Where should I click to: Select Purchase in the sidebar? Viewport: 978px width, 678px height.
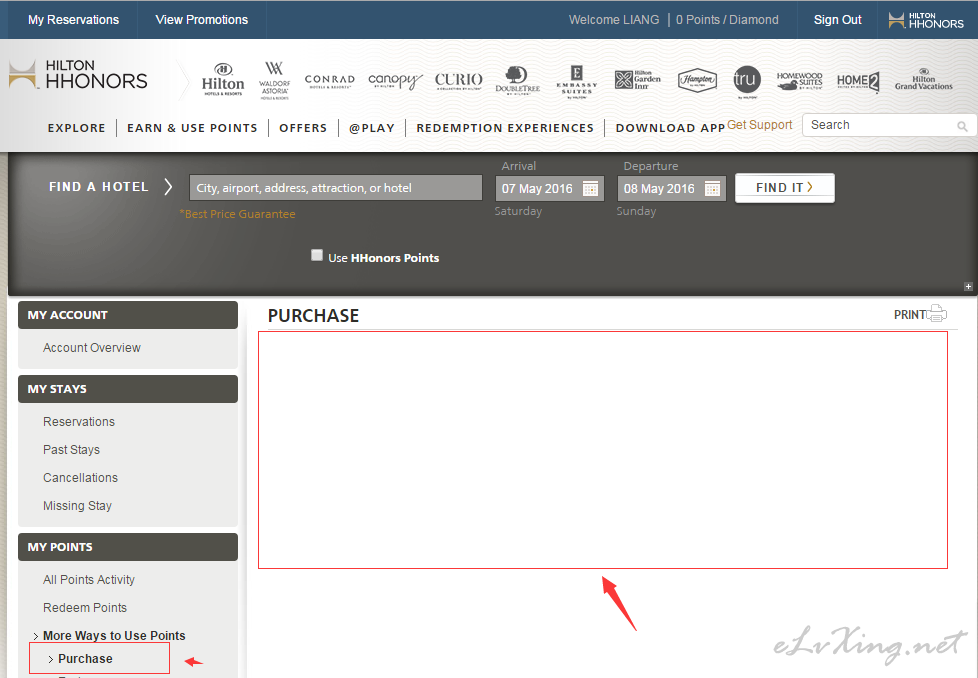[x=85, y=659]
